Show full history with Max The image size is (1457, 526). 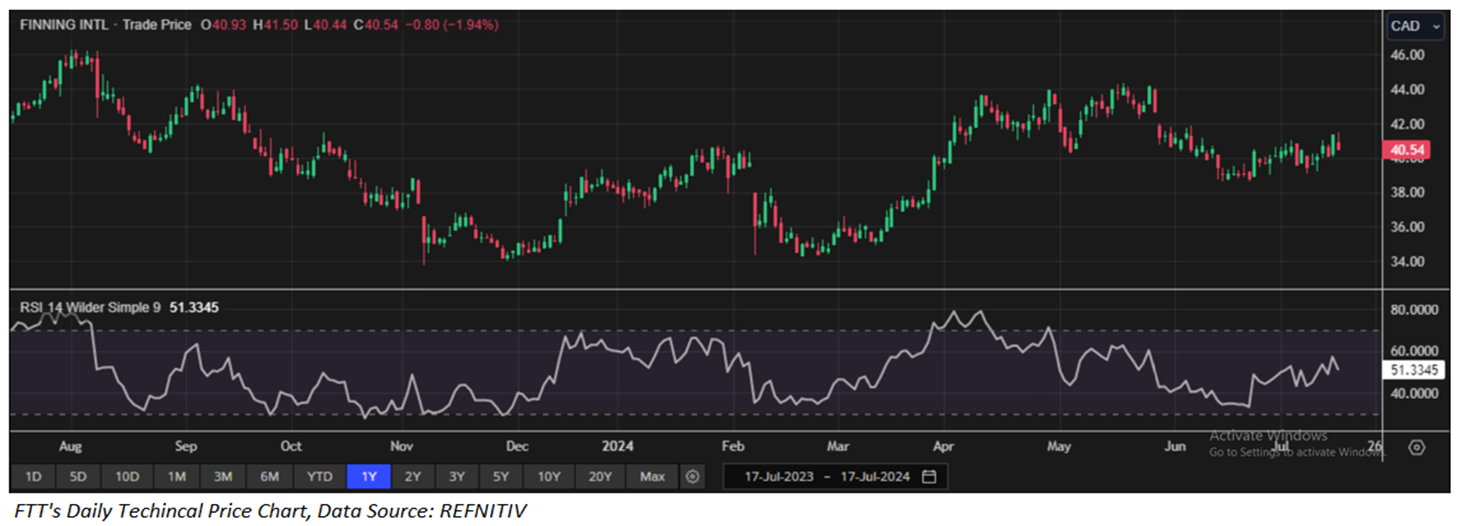(652, 477)
